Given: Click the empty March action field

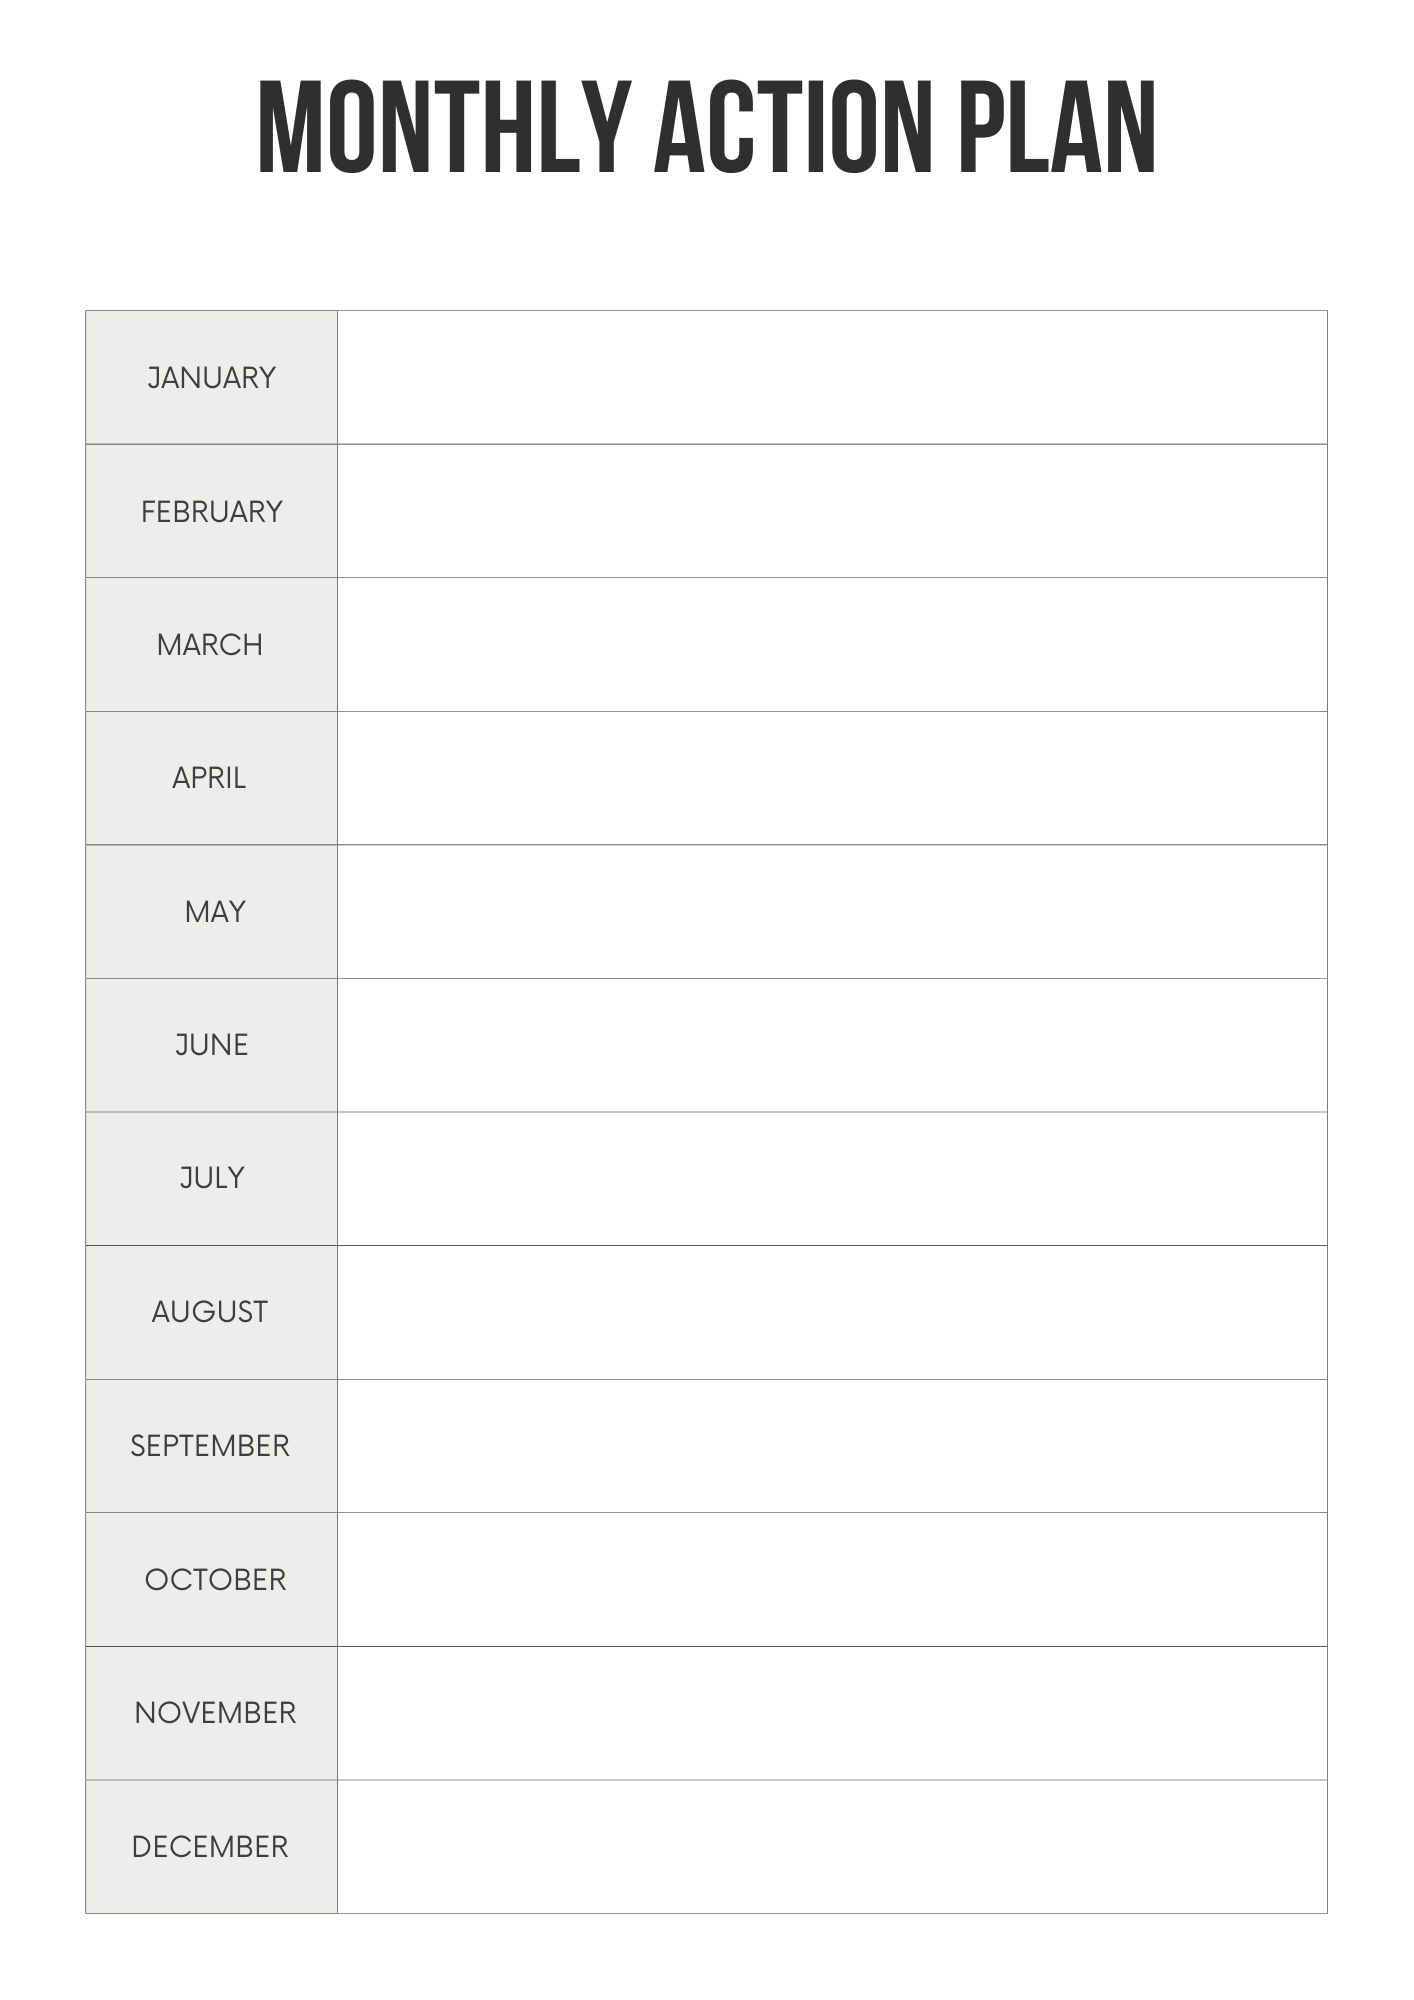Looking at the screenshot, I should (x=832, y=645).
